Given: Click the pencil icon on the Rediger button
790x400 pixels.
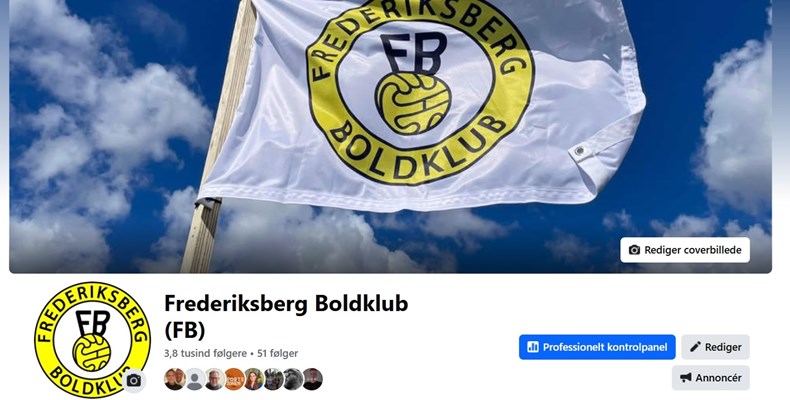Looking at the screenshot, I should [695, 347].
